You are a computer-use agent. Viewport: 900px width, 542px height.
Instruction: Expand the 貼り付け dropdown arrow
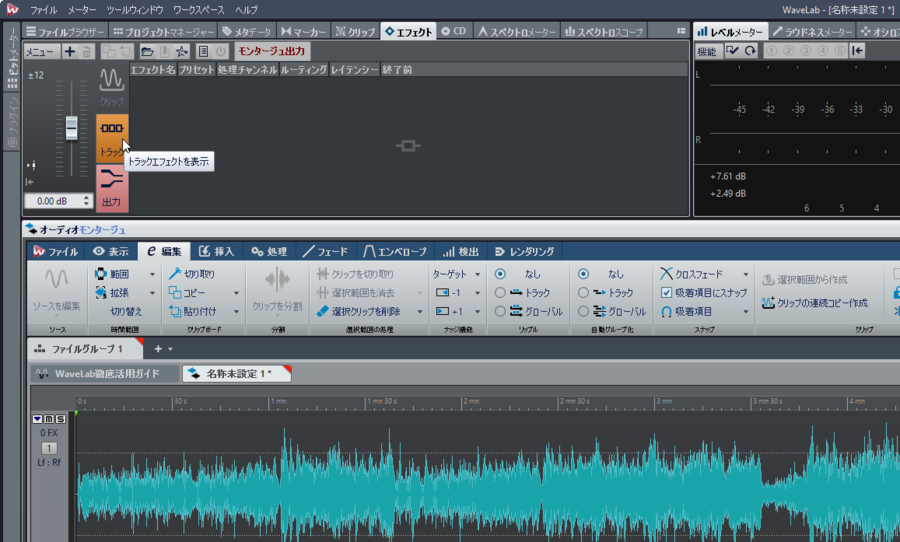(236, 312)
